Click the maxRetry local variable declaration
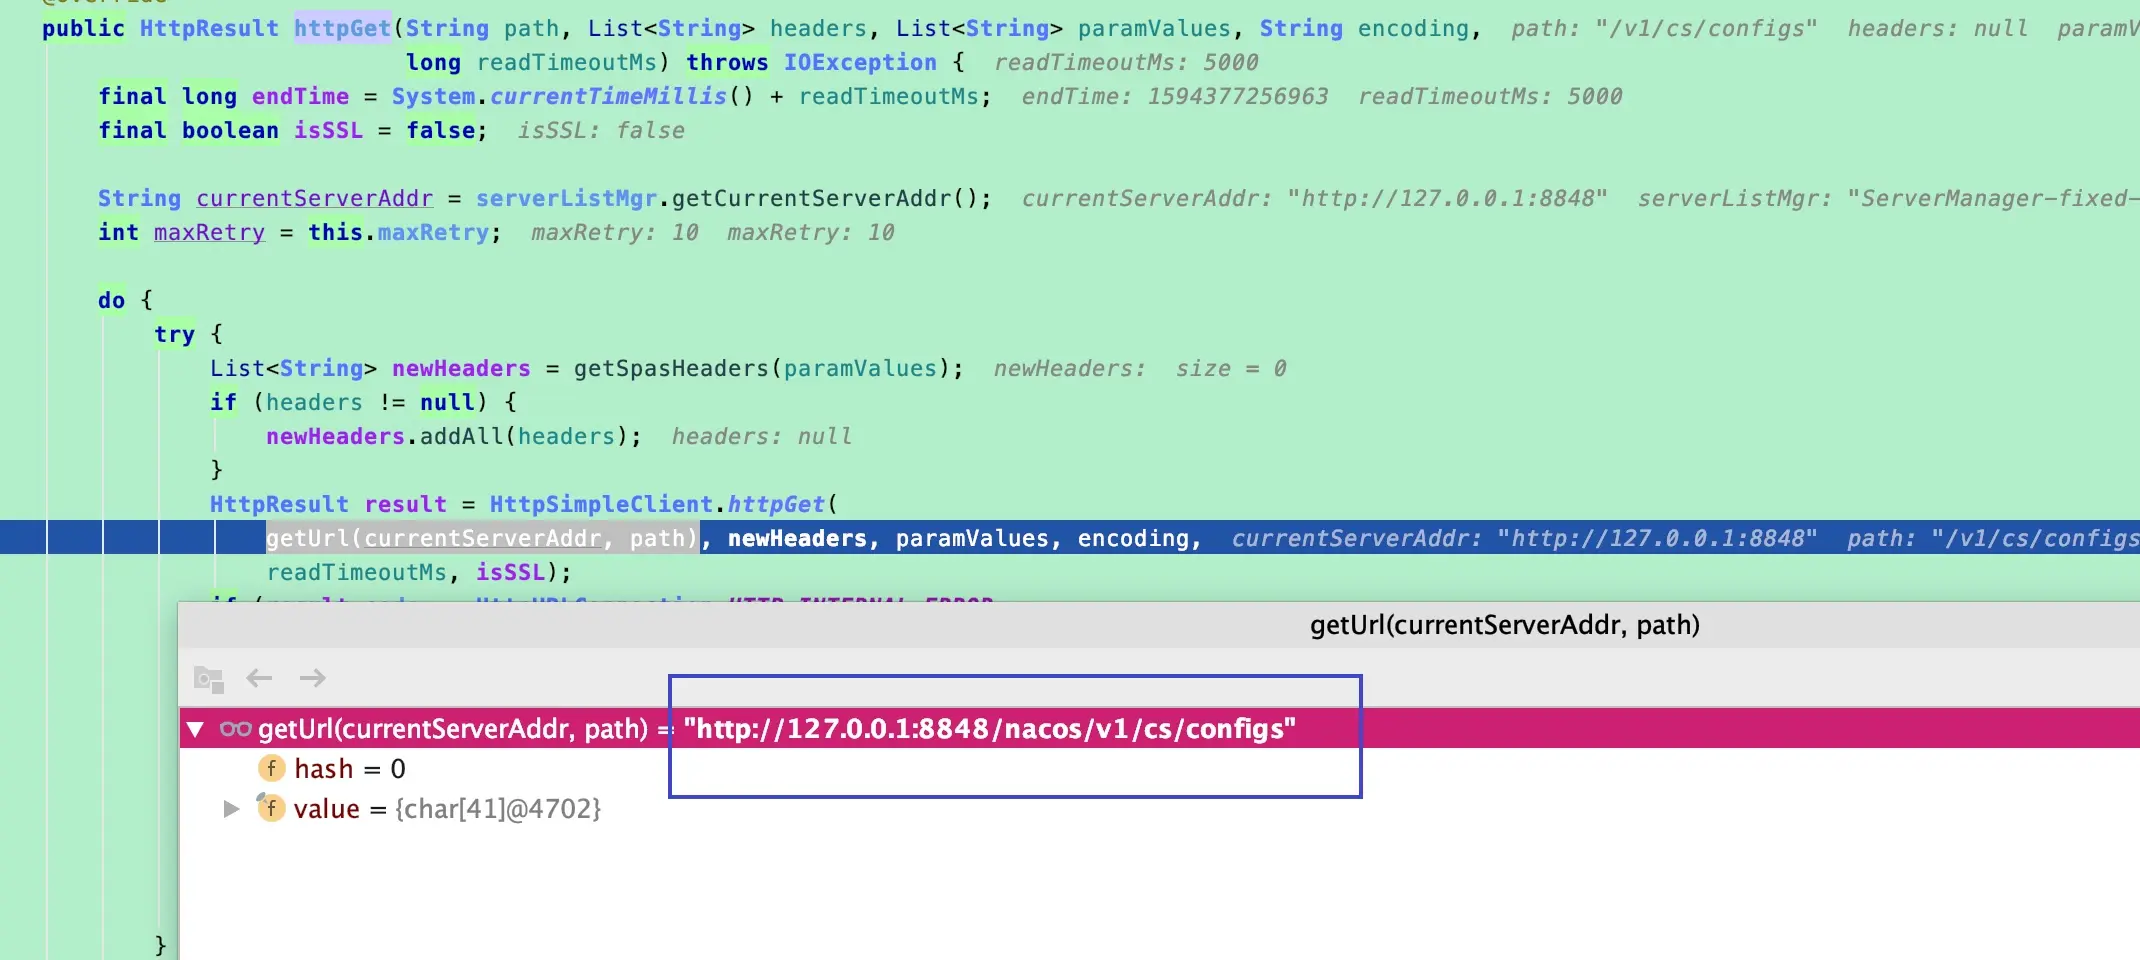This screenshot has height=960, width=2140. point(209,232)
